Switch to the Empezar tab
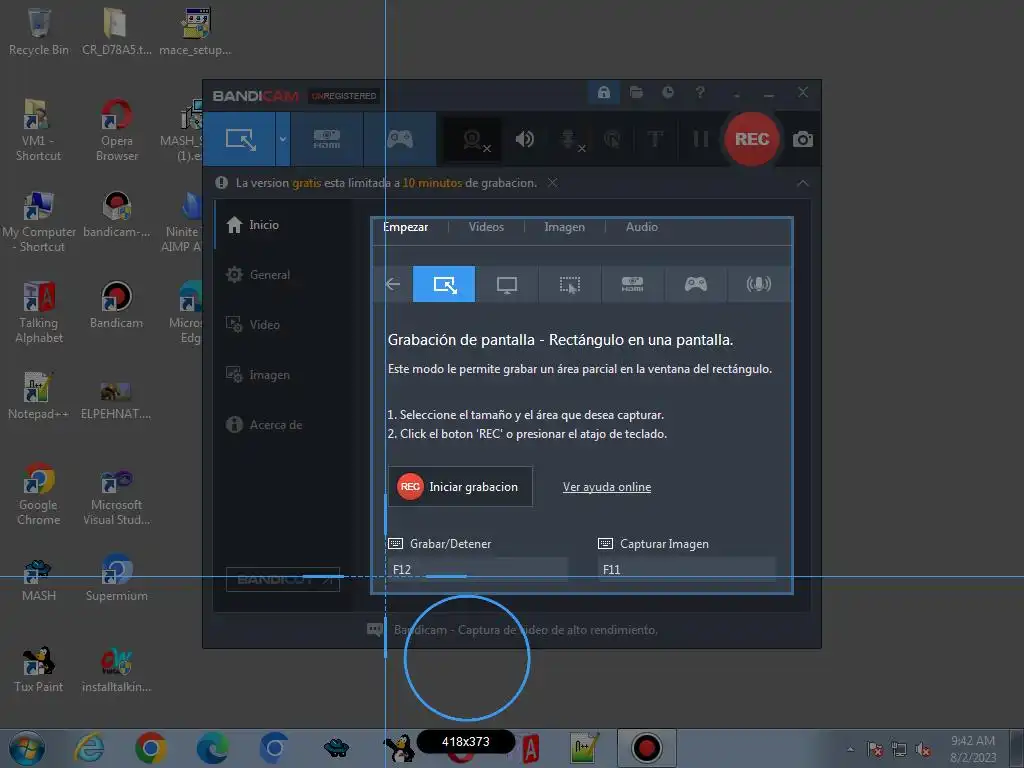 tap(406, 227)
